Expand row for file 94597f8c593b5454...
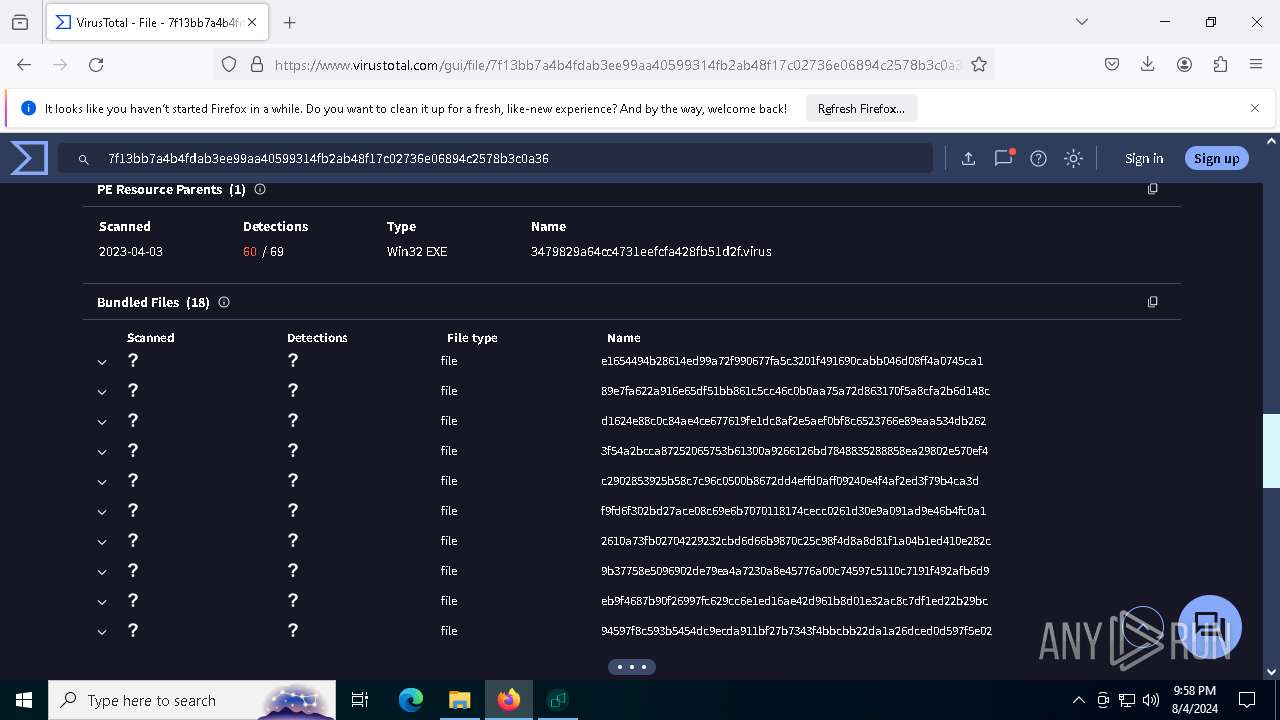 click(102, 632)
